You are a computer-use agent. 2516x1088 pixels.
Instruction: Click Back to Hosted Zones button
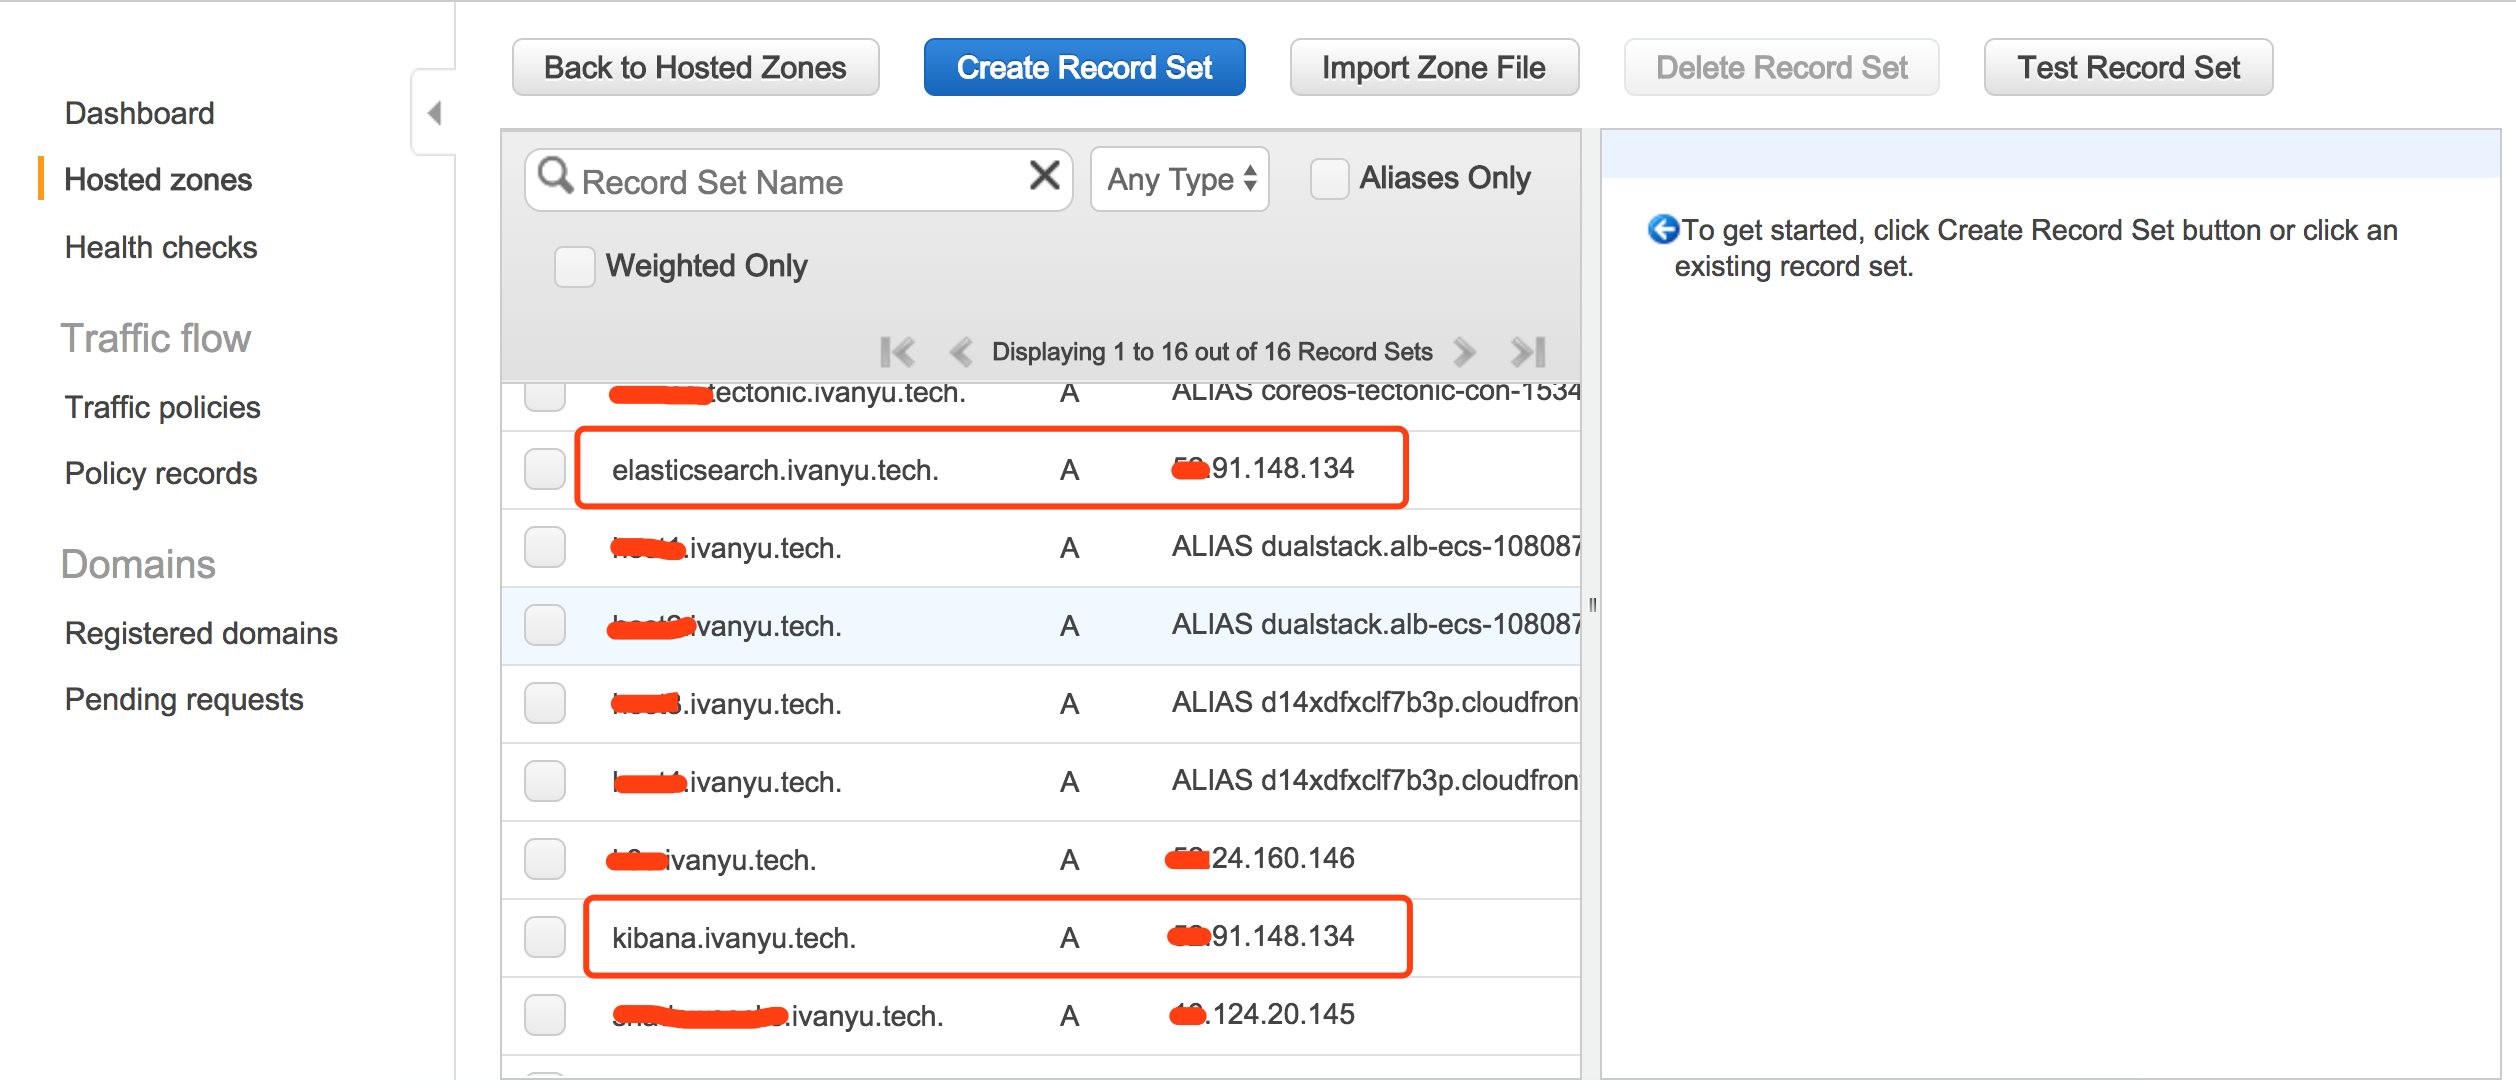[x=695, y=68]
